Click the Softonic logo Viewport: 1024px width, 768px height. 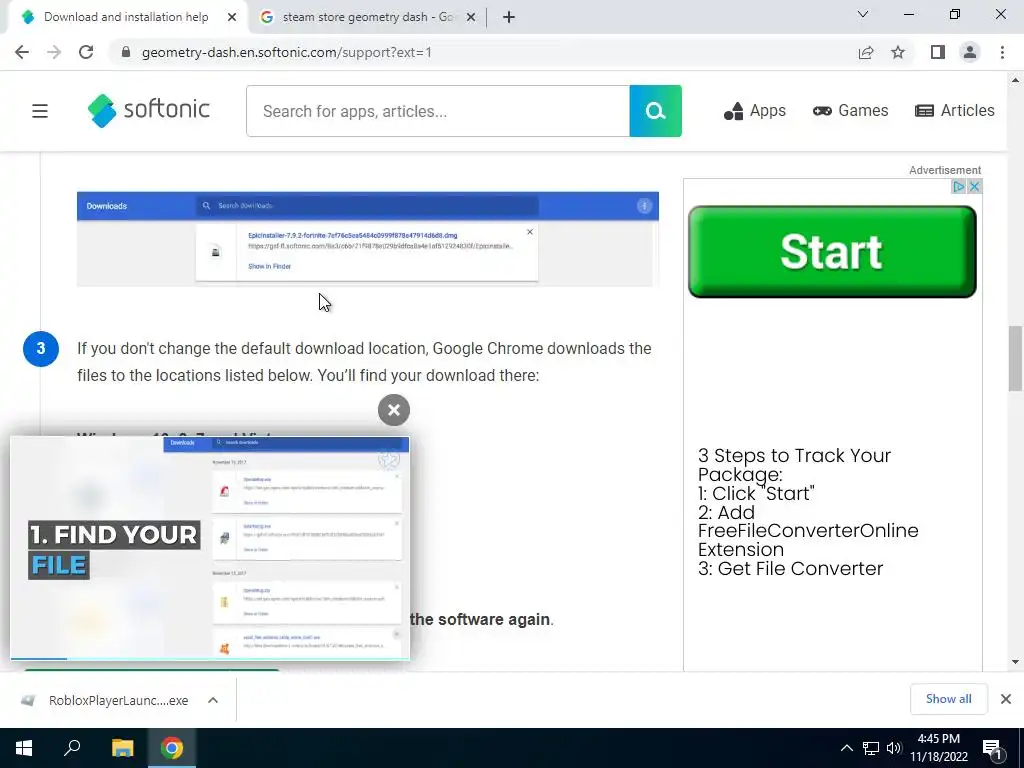149,110
